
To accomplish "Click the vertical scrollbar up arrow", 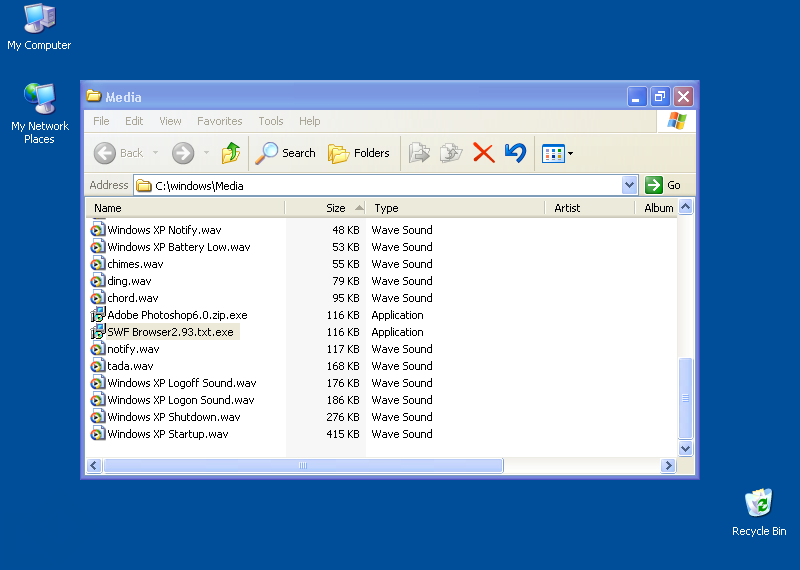I will 686,207.
